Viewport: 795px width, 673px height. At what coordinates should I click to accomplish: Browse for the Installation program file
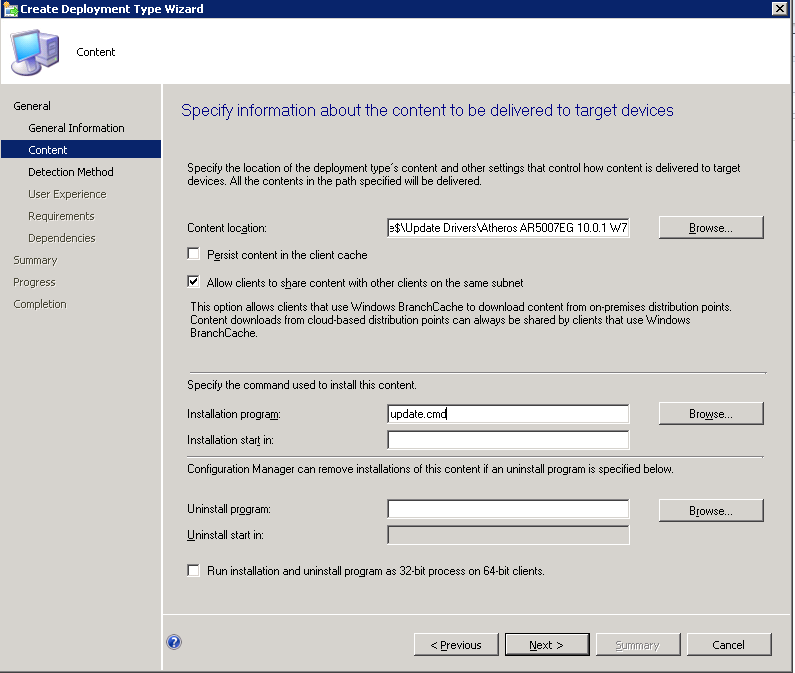(710, 413)
